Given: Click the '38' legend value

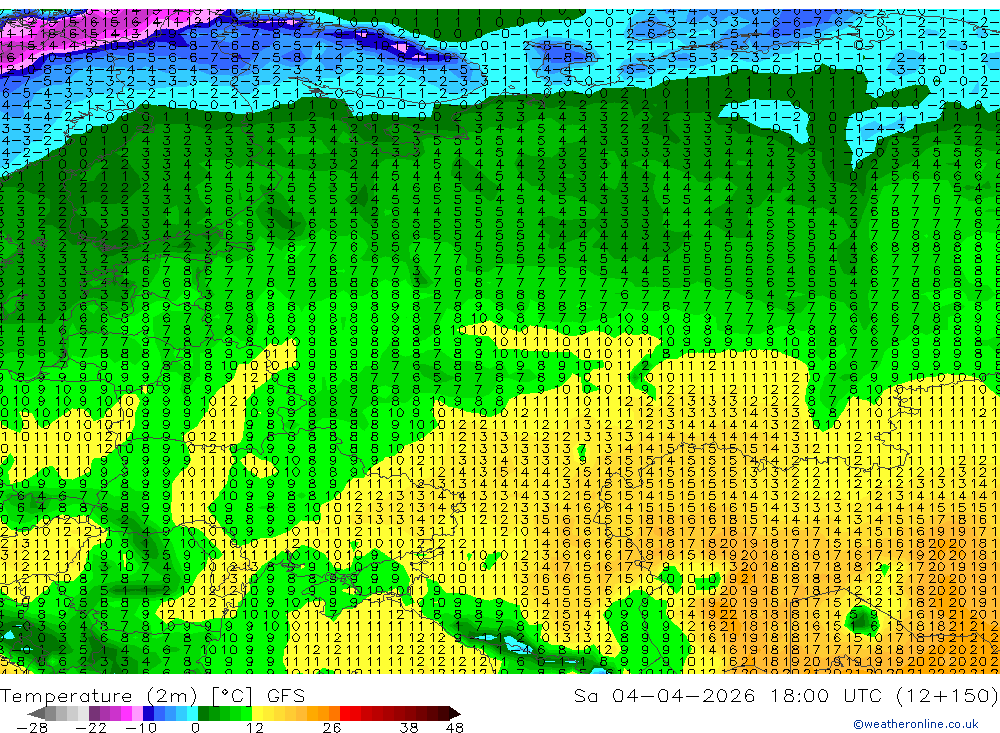Looking at the screenshot, I should click(x=409, y=728).
